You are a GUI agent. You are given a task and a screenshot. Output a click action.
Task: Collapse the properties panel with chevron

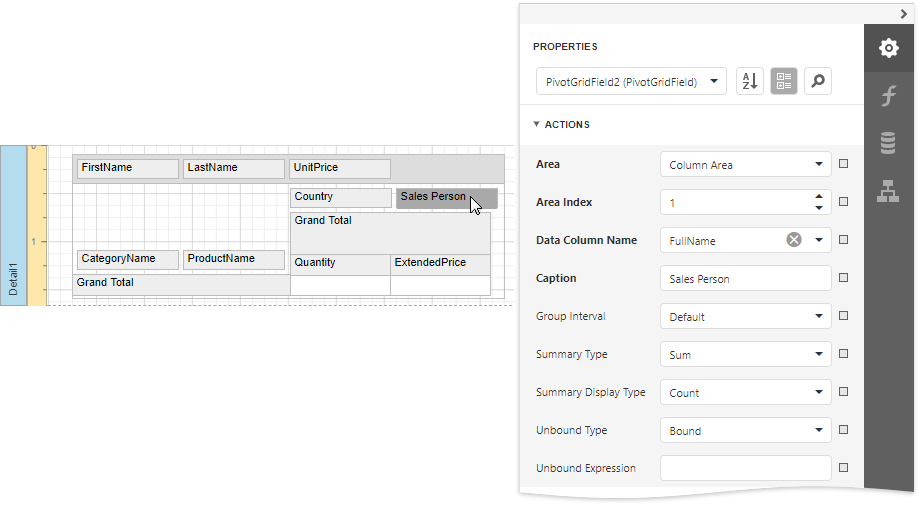pos(903,13)
